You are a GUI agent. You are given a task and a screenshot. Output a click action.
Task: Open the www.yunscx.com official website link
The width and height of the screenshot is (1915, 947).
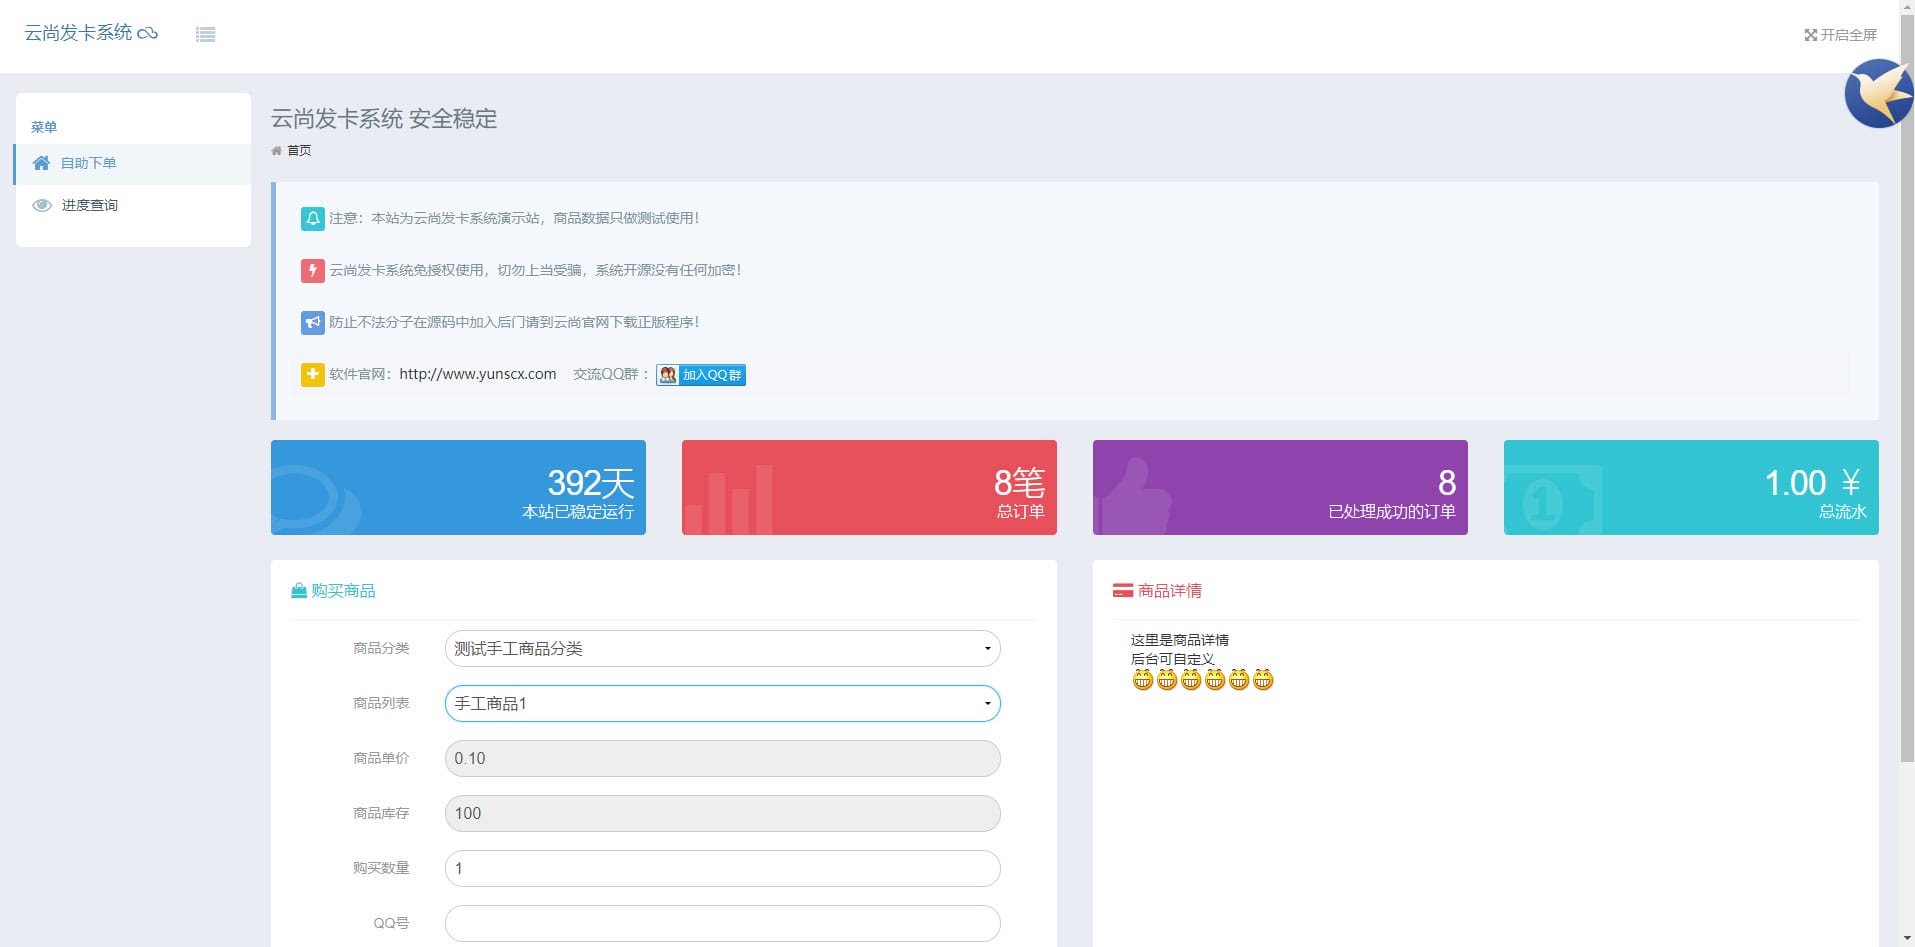[x=477, y=374]
